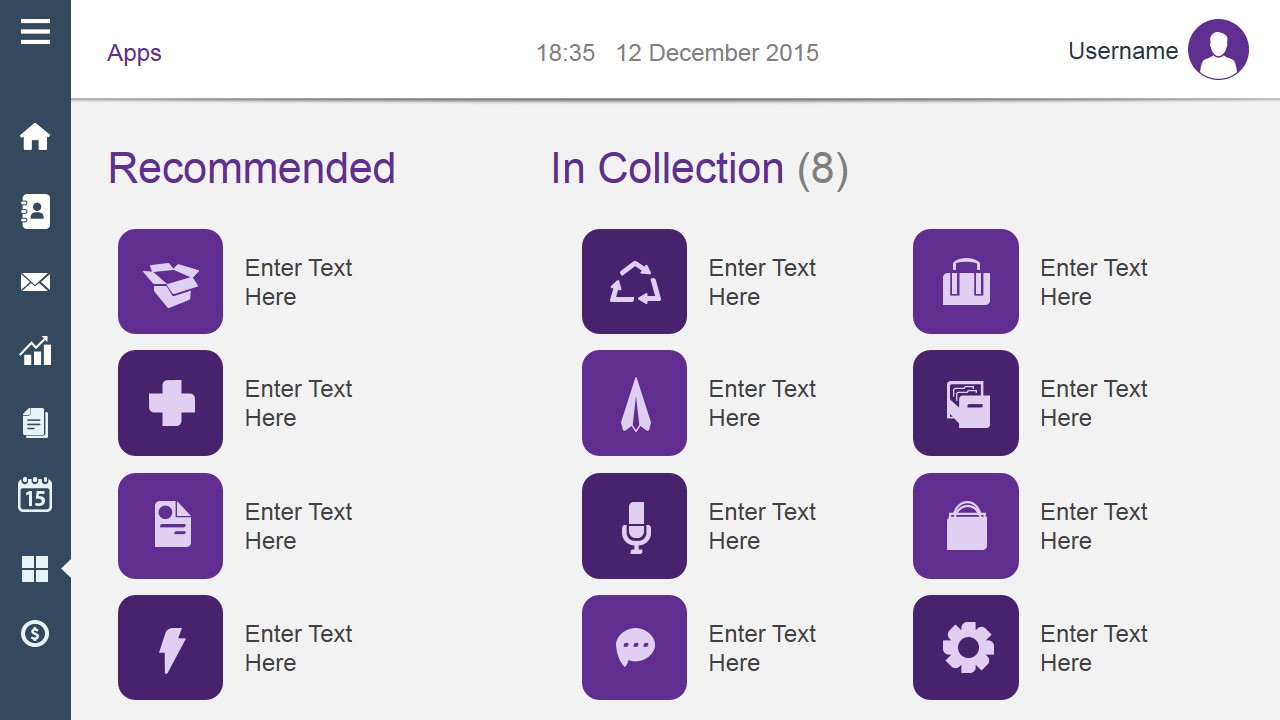Open Contacts from the sidebar address book icon
Image resolution: width=1280 pixels, height=720 pixels.
35,212
